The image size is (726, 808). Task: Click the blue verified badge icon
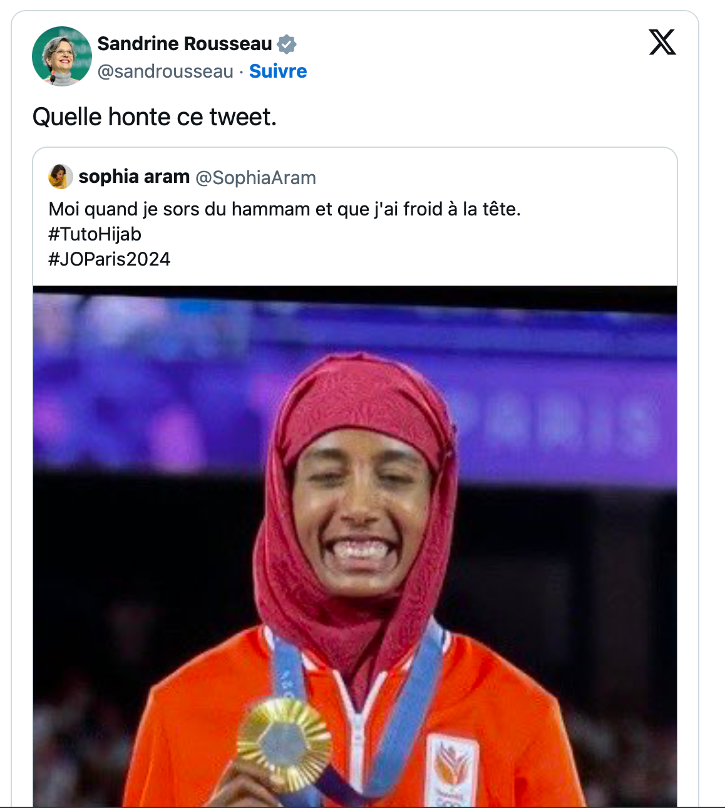coord(287,44)
